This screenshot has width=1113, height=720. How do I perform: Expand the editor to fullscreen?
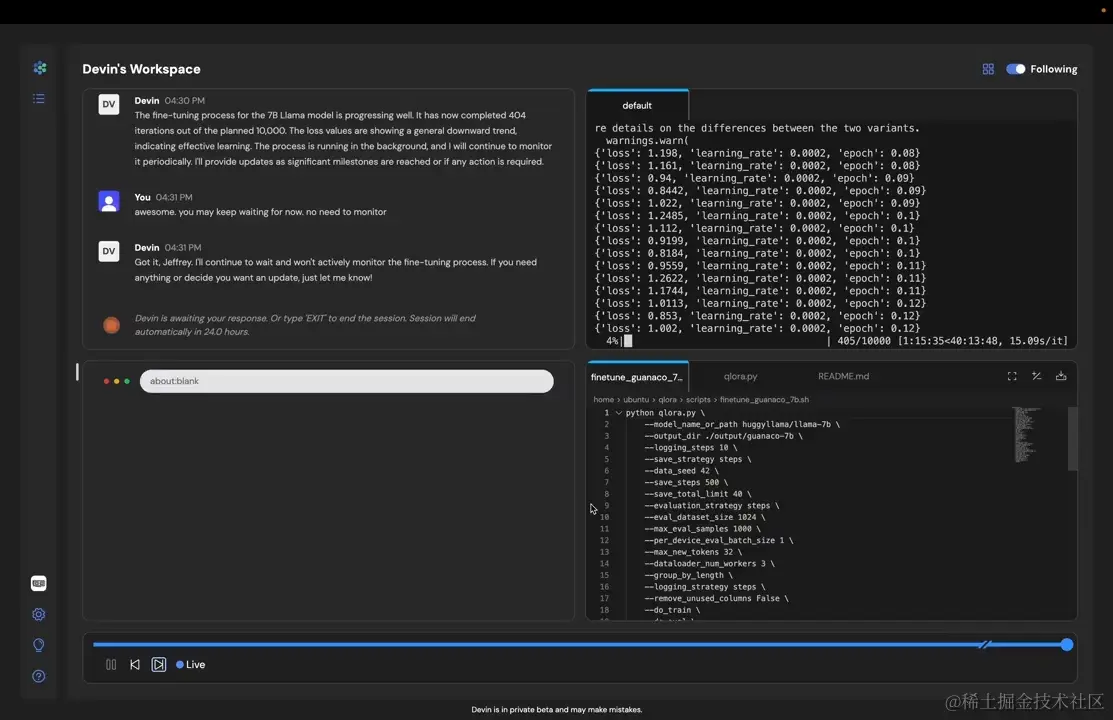(1012, 376)
